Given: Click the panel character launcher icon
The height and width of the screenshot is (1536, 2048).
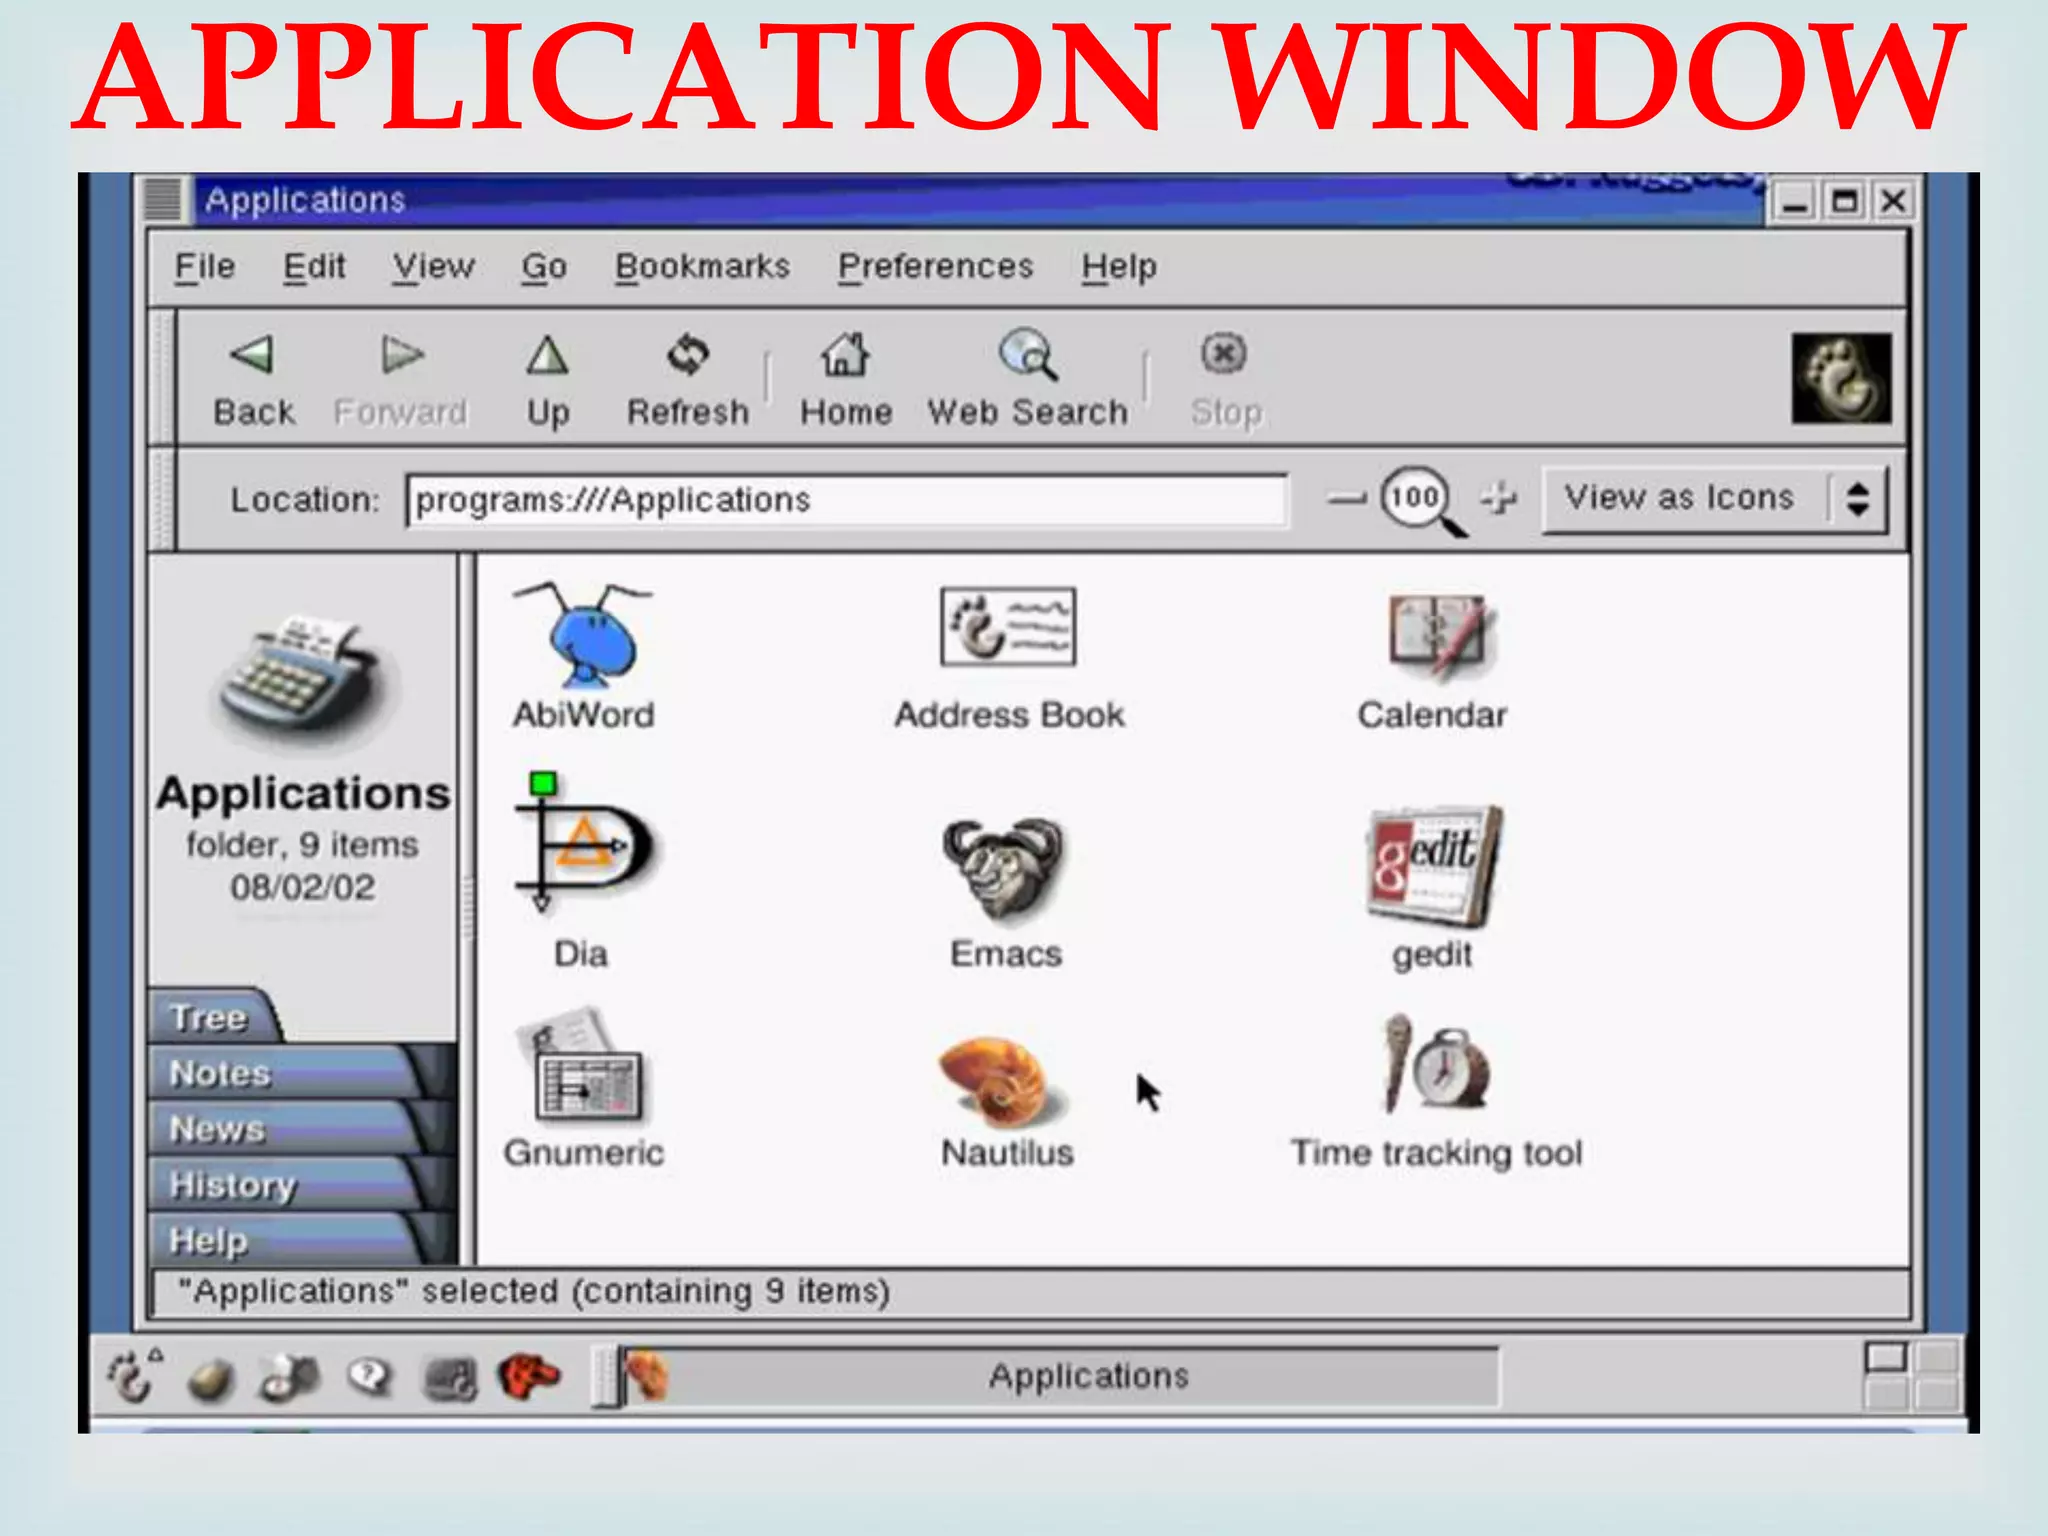Looking at the screenshot, I should click(x=289, y=1377).
